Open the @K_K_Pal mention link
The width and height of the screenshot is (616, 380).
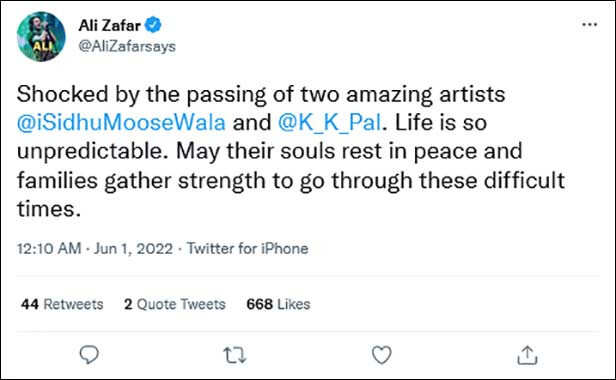329,123
